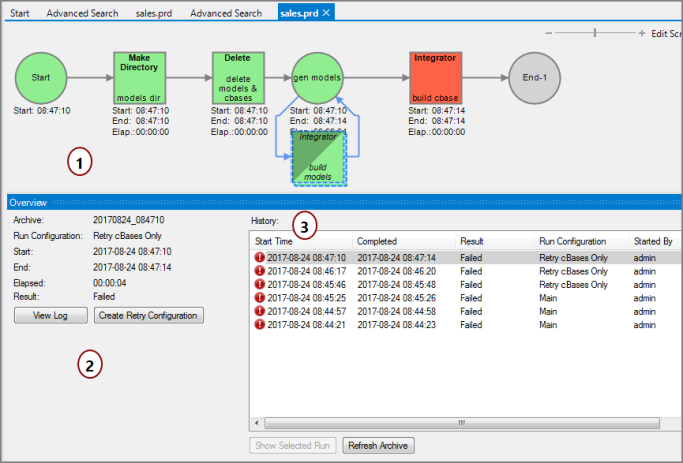
Task: Open the first Advanced Search tab
Action: coord(81,12)
